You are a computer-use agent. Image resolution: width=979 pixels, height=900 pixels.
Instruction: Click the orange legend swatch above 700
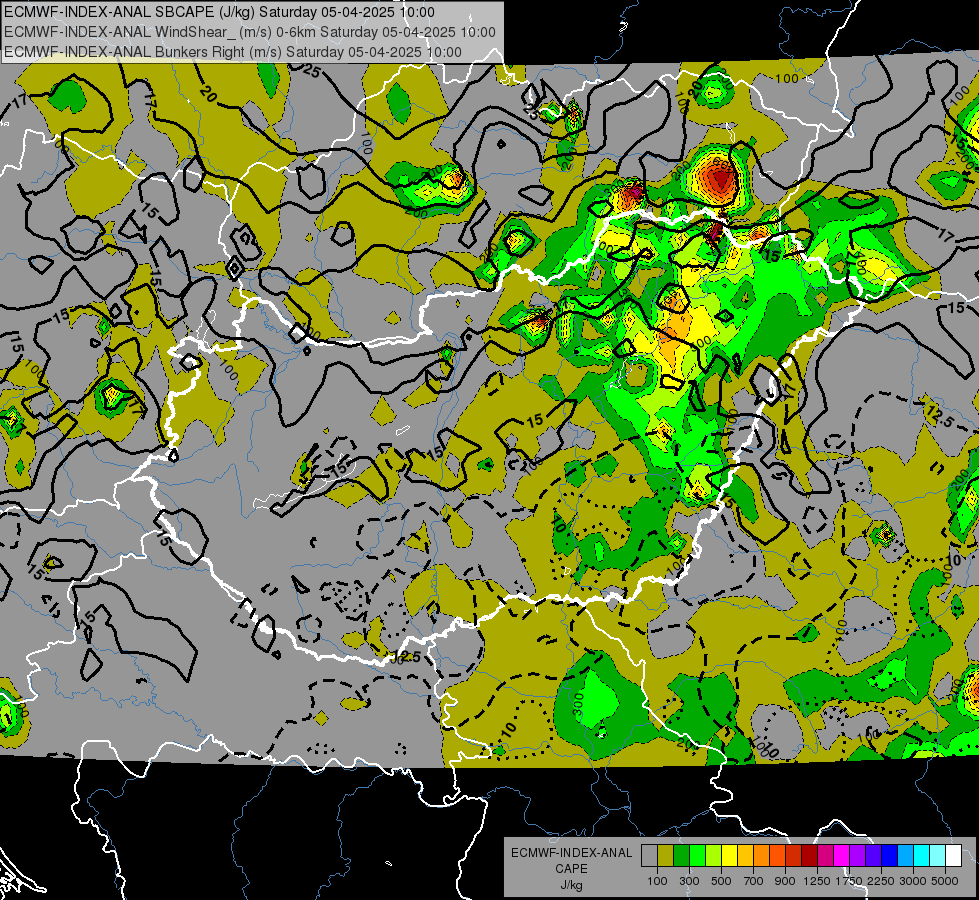[x=762, y=856]
